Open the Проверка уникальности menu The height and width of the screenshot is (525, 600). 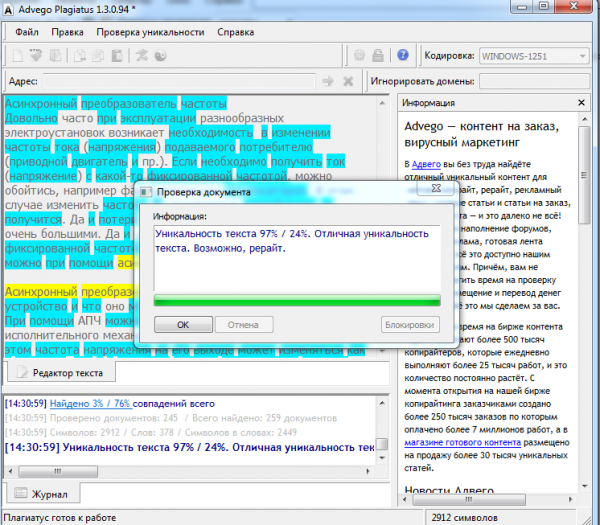point(150,33)
